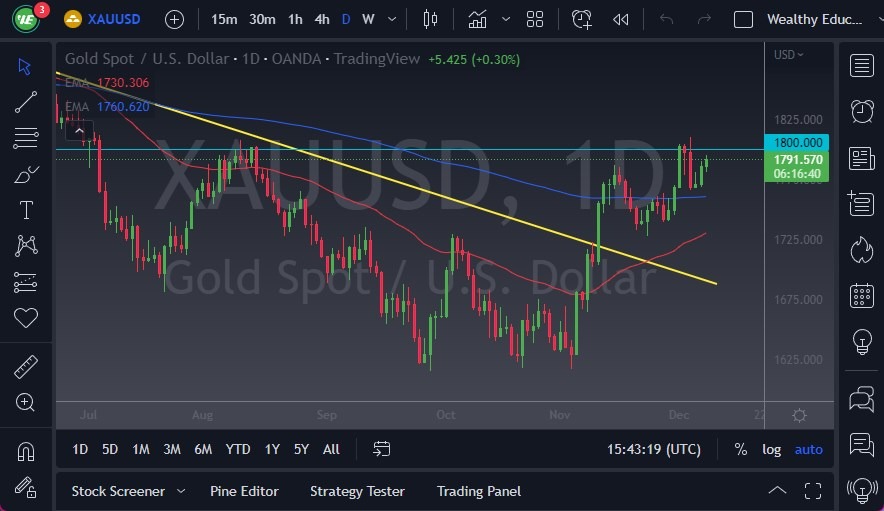Open the calendar panel in right sidebar
Screen dimensions: 884x511
click(x=860, y=296)
